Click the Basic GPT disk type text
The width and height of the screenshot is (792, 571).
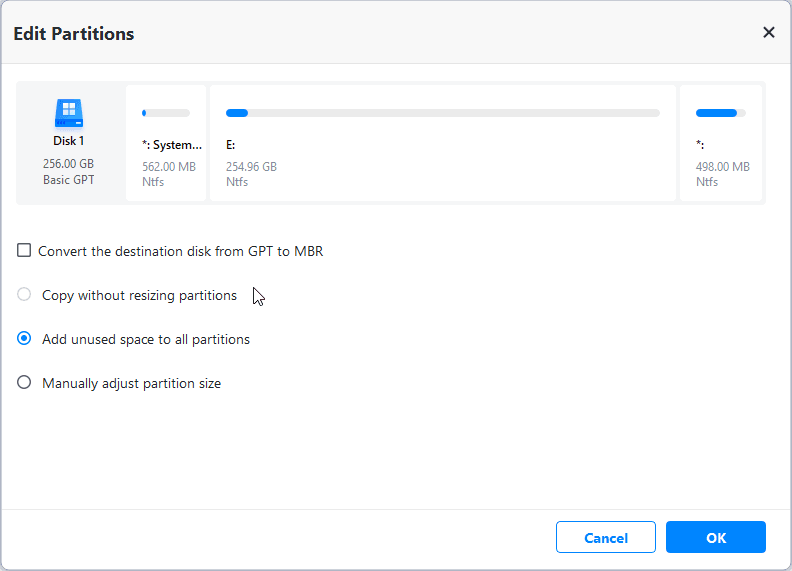(68, 180)
